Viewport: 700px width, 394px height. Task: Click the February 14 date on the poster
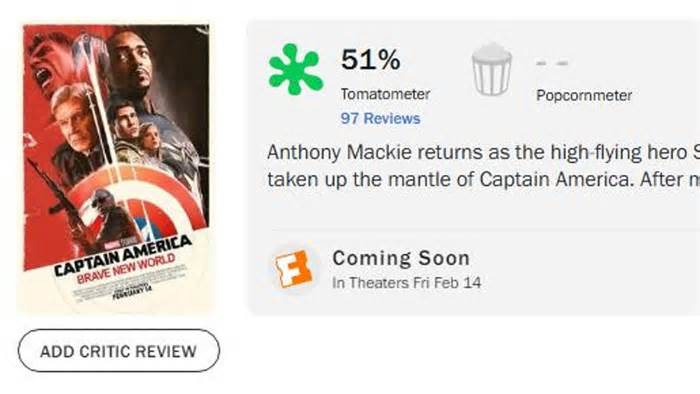pyautogui.click(x=132, y=292)
